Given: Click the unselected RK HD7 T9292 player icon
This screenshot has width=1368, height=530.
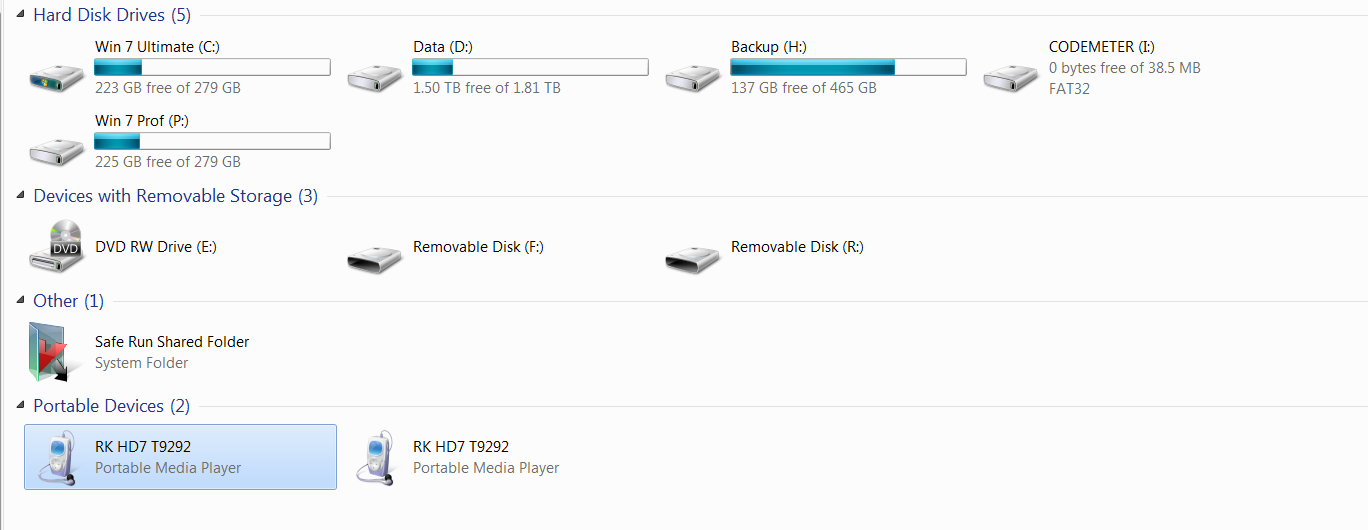Looking at the screenshot, I should coord(375,457).
